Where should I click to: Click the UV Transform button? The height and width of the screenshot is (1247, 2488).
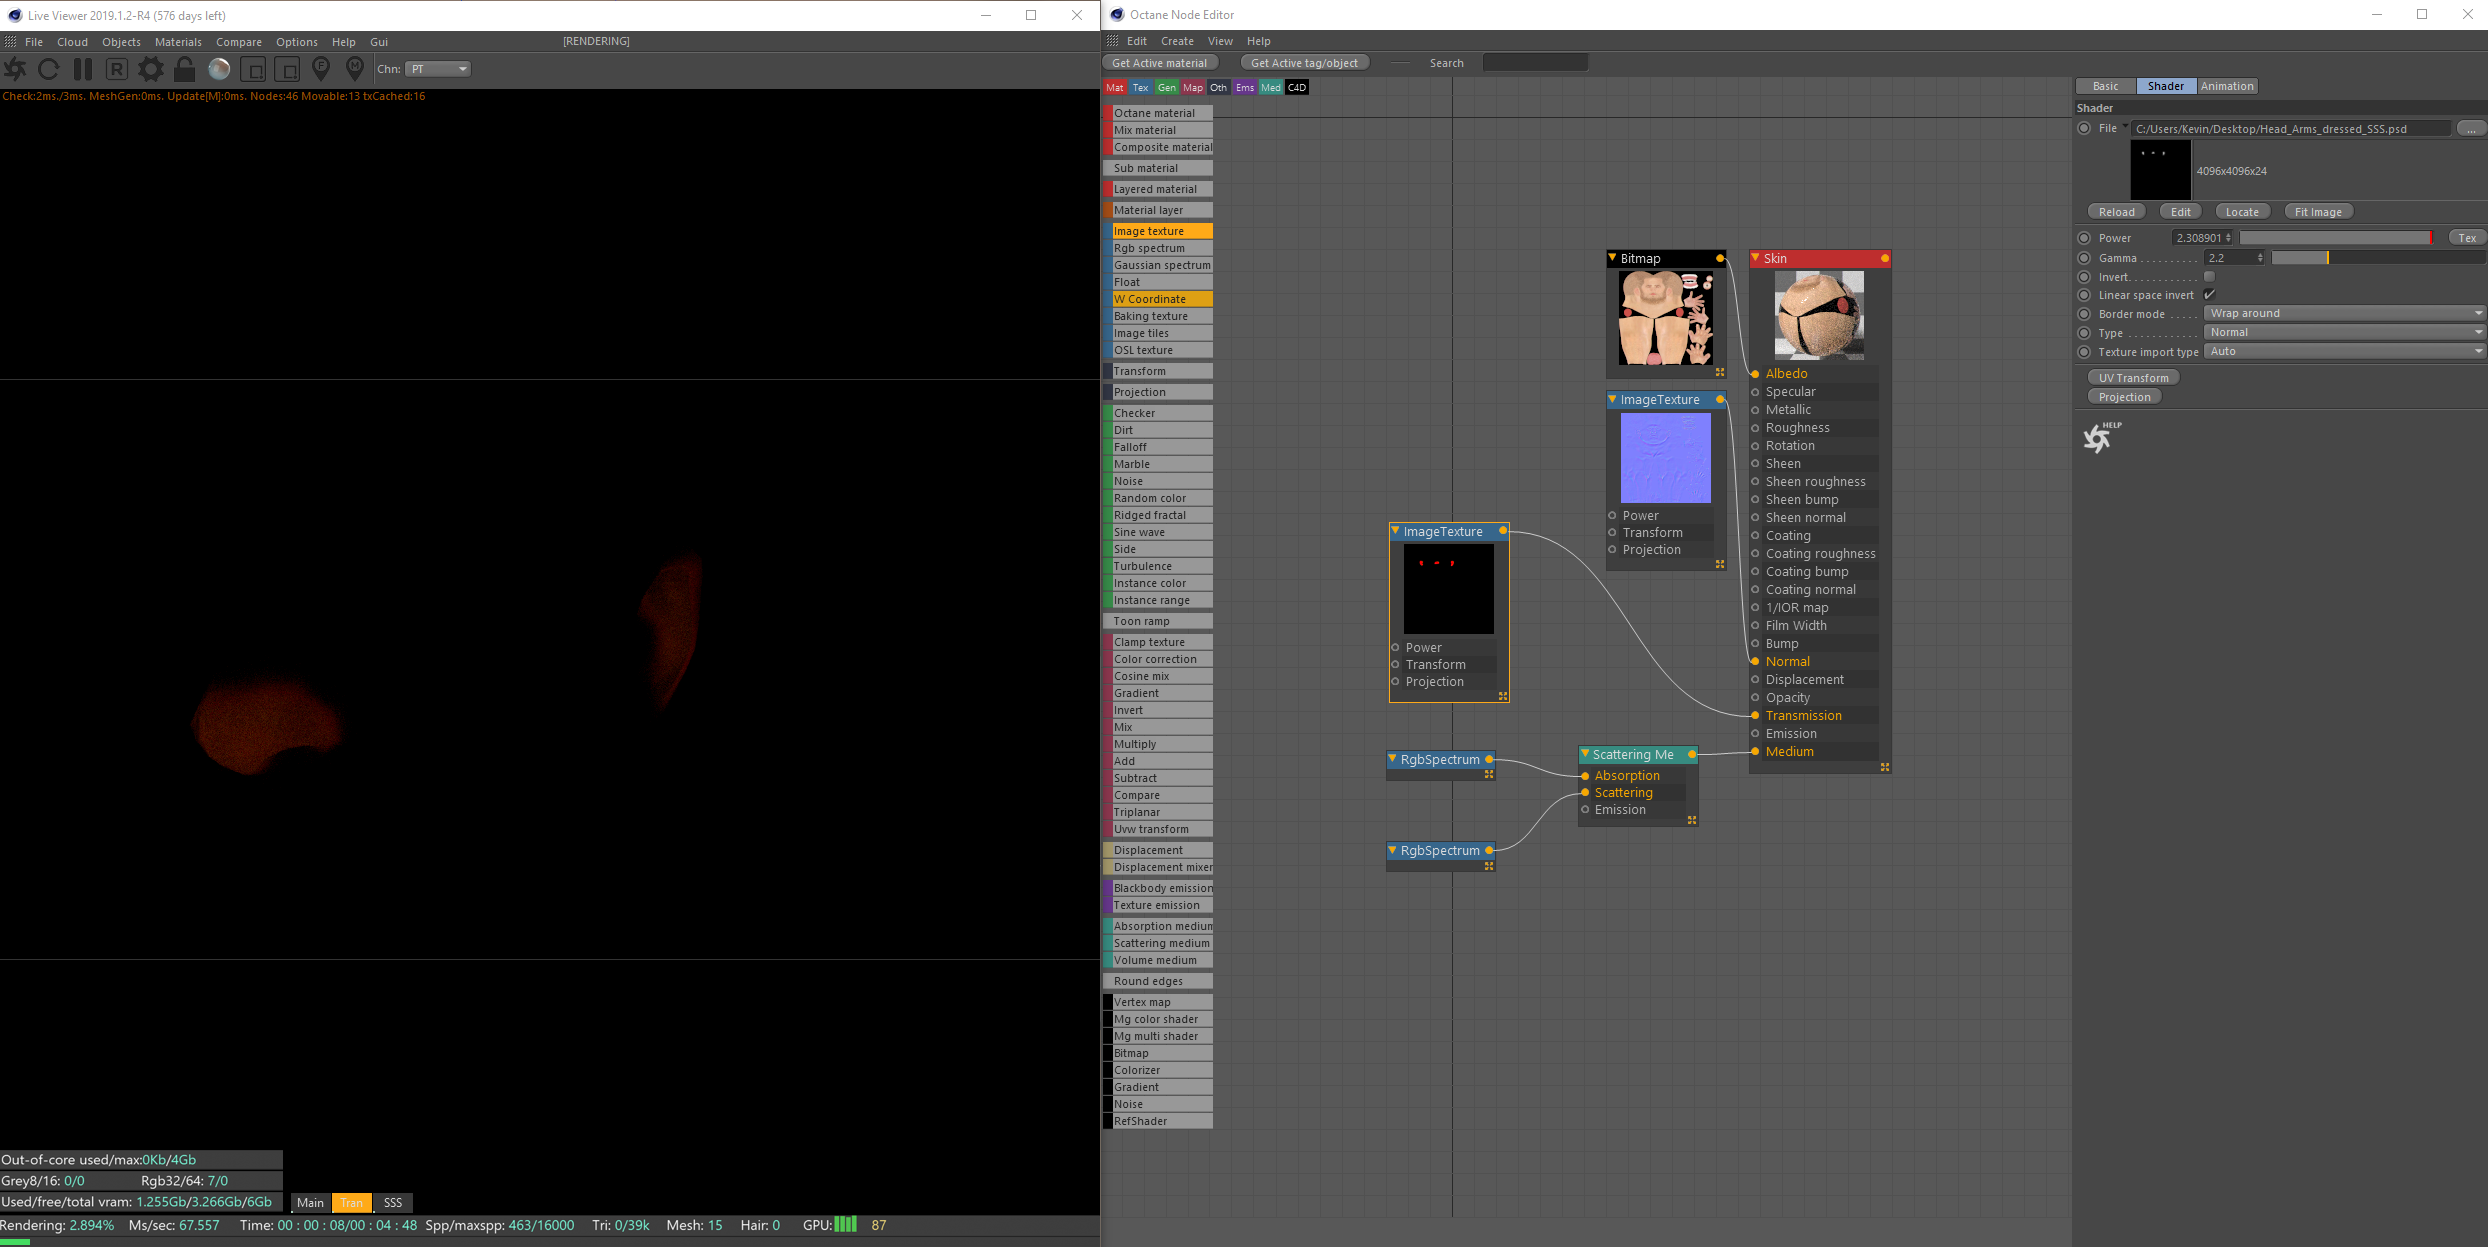point(2133,378)
